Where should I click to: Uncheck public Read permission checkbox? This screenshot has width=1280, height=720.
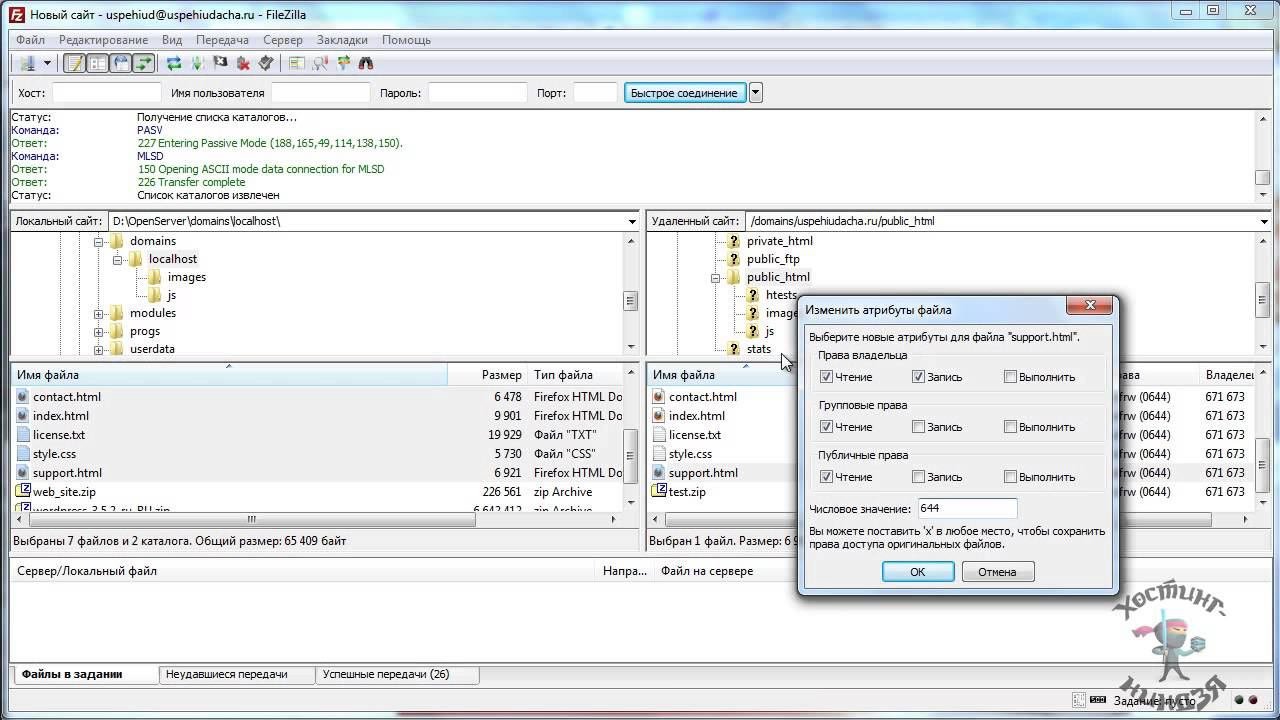(x=826, y=477)
